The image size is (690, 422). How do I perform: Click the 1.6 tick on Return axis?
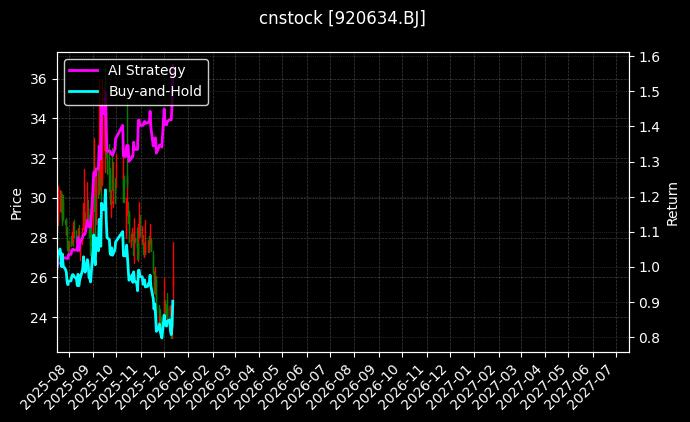click(x=648, y=57)
